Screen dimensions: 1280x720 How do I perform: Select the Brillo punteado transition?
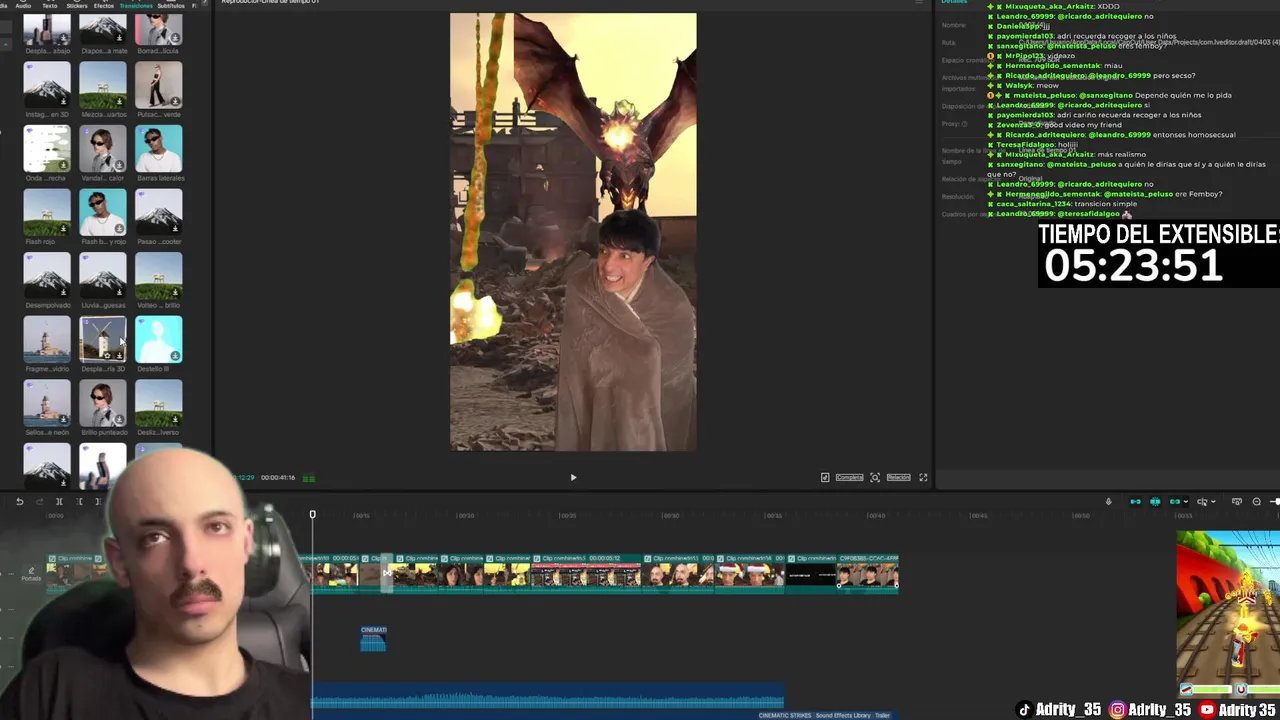click(x=103, y=403)
